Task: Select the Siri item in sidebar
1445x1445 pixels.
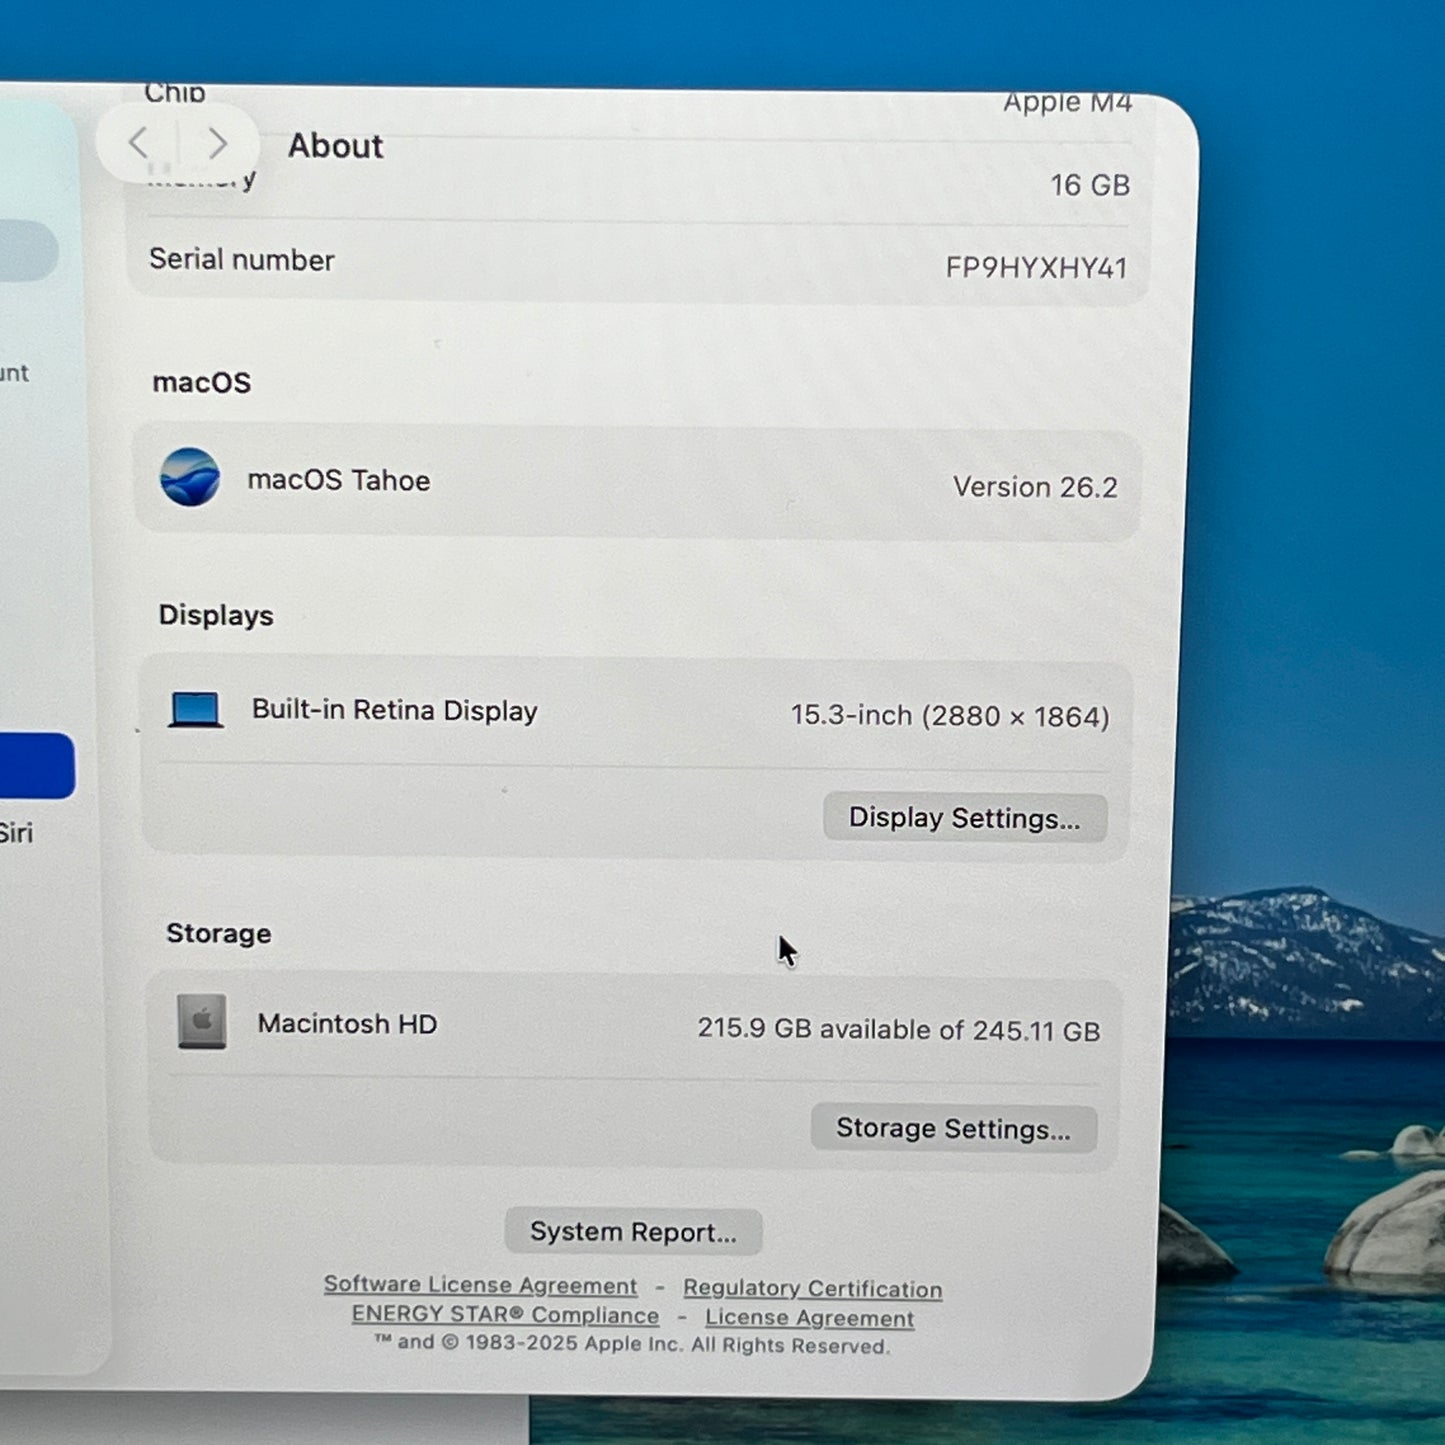Action: pyautogui.click(x=16, y=833)
